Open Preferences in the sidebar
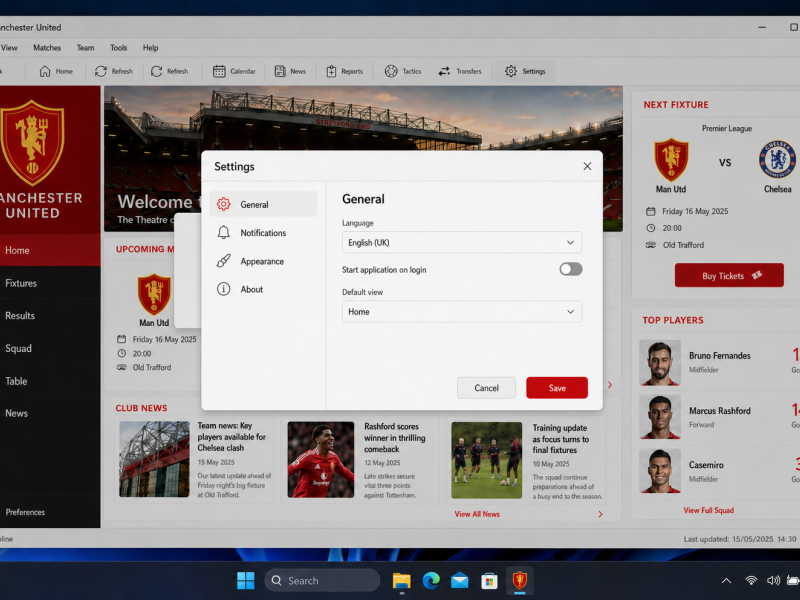 pos(25,512)
